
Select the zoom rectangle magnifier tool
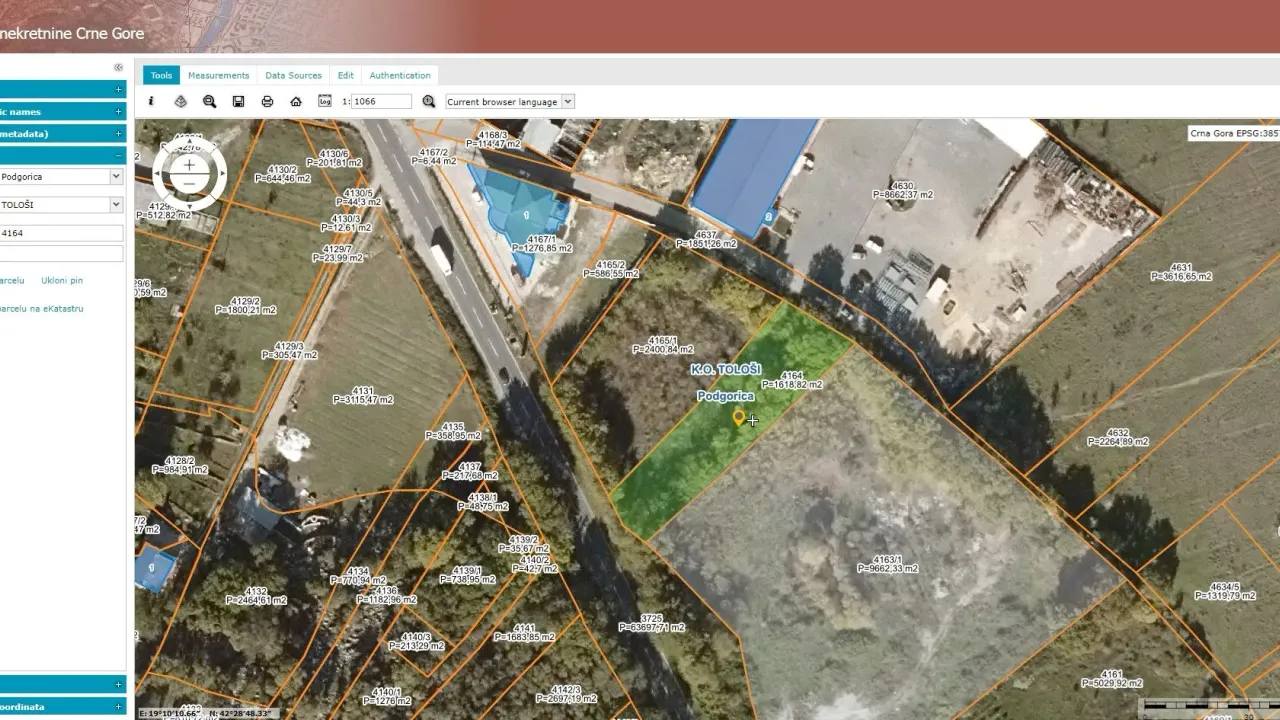tap(209, 101)
